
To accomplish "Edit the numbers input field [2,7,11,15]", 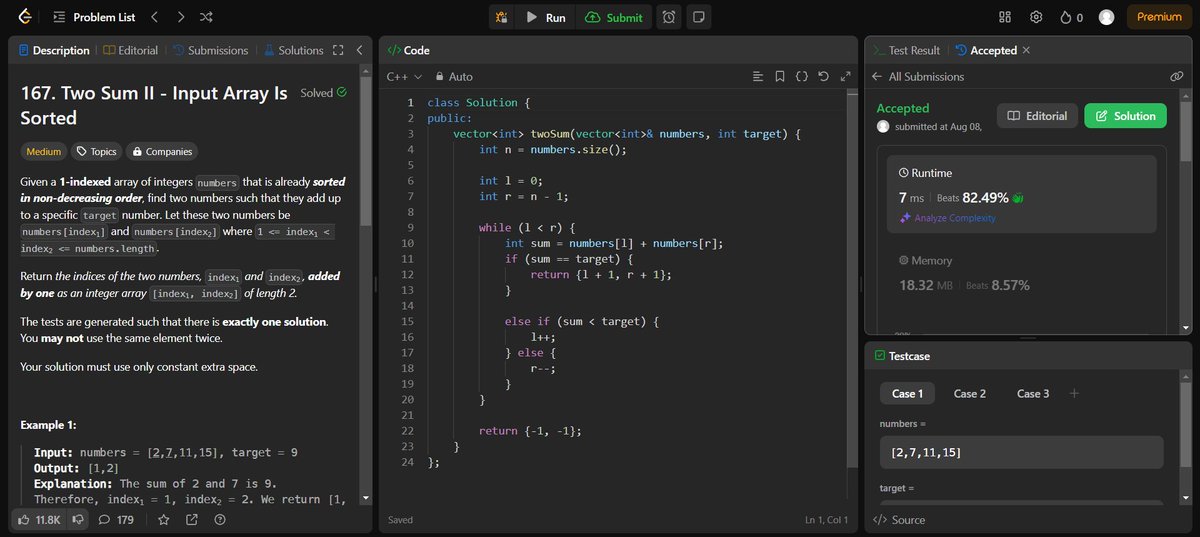I will (1021, 452).
